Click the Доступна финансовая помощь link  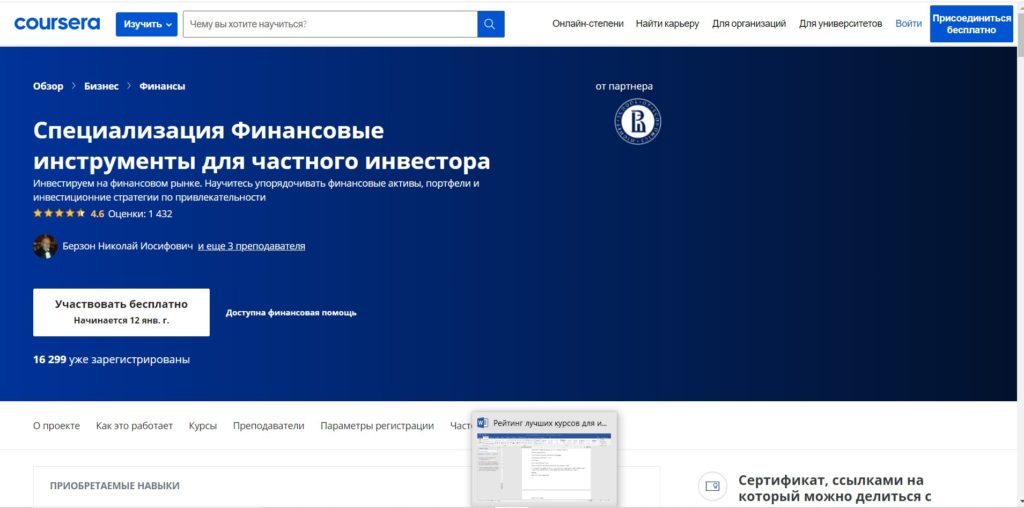291,312
